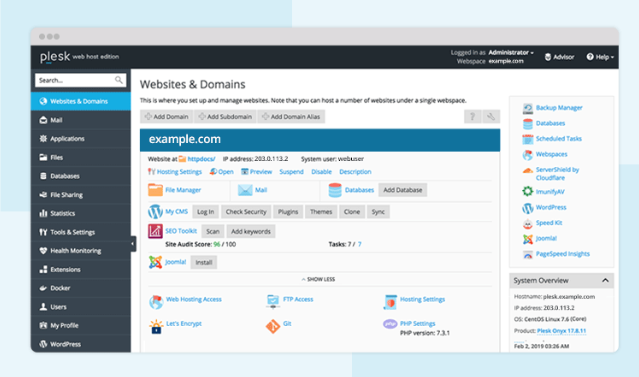The width and height of the screenshot is (639, 377).
Task: Select Websites & Domains in the sidebar
Action: (81, 101)
